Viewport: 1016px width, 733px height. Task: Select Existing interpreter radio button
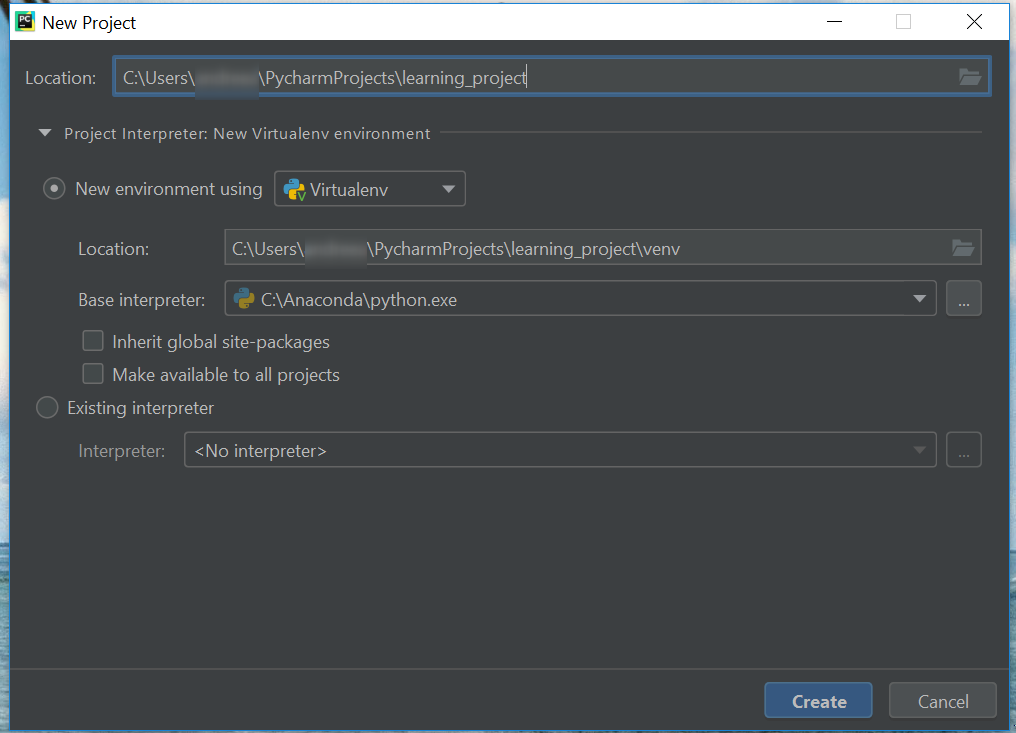tap(47, 408)
